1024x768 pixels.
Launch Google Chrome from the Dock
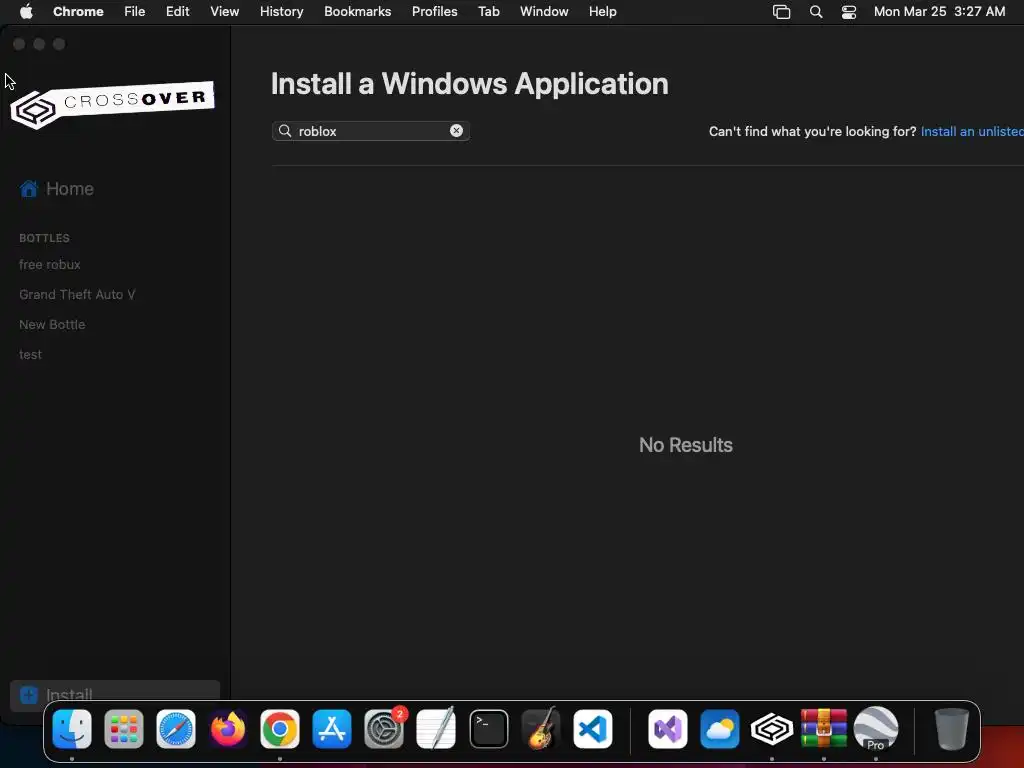pos(280,729)
